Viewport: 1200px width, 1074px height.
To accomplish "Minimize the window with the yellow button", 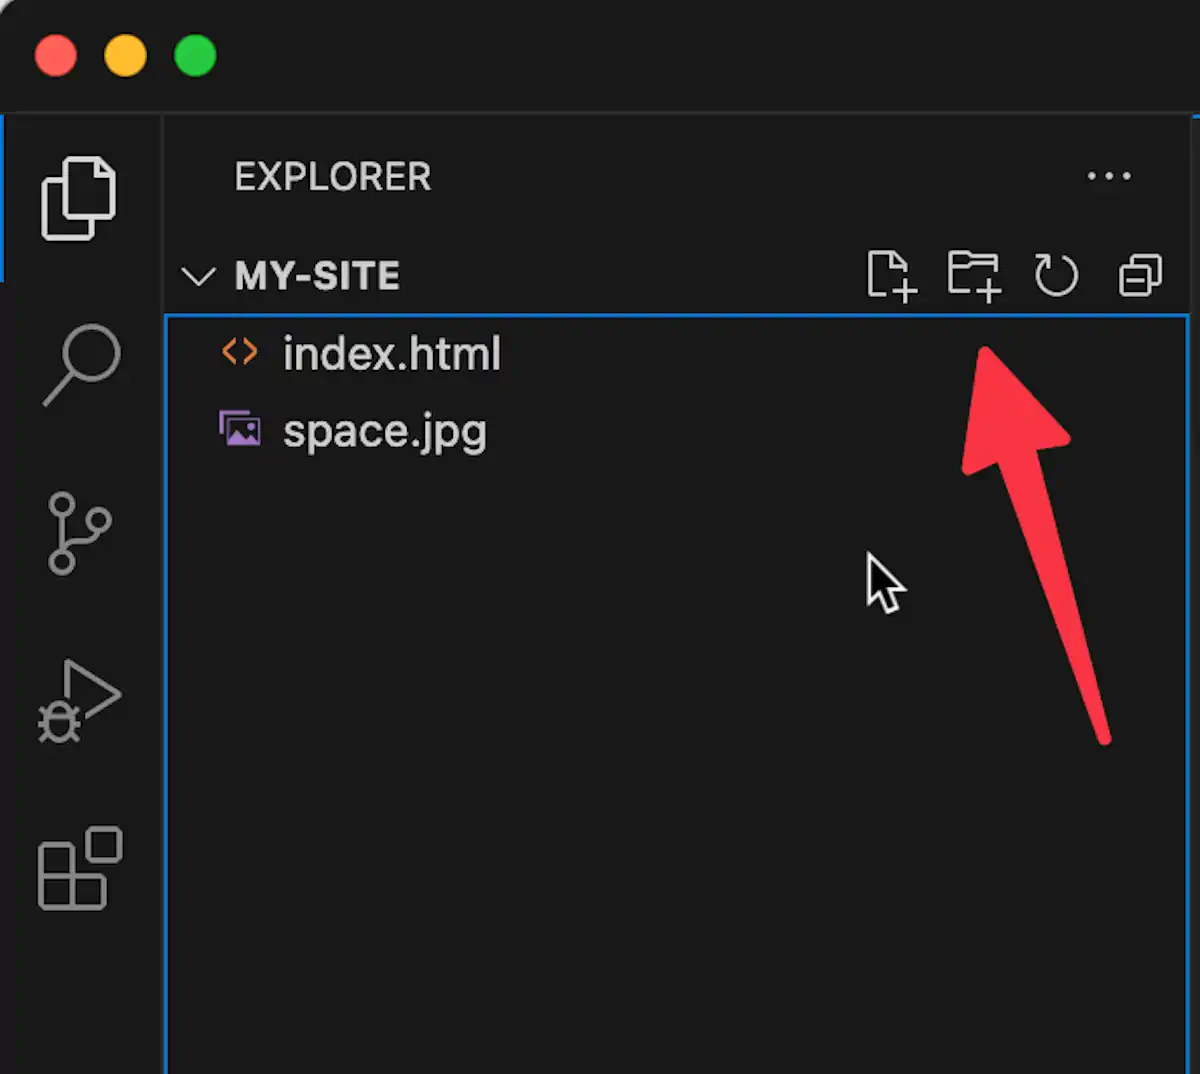I will (126, 55).
